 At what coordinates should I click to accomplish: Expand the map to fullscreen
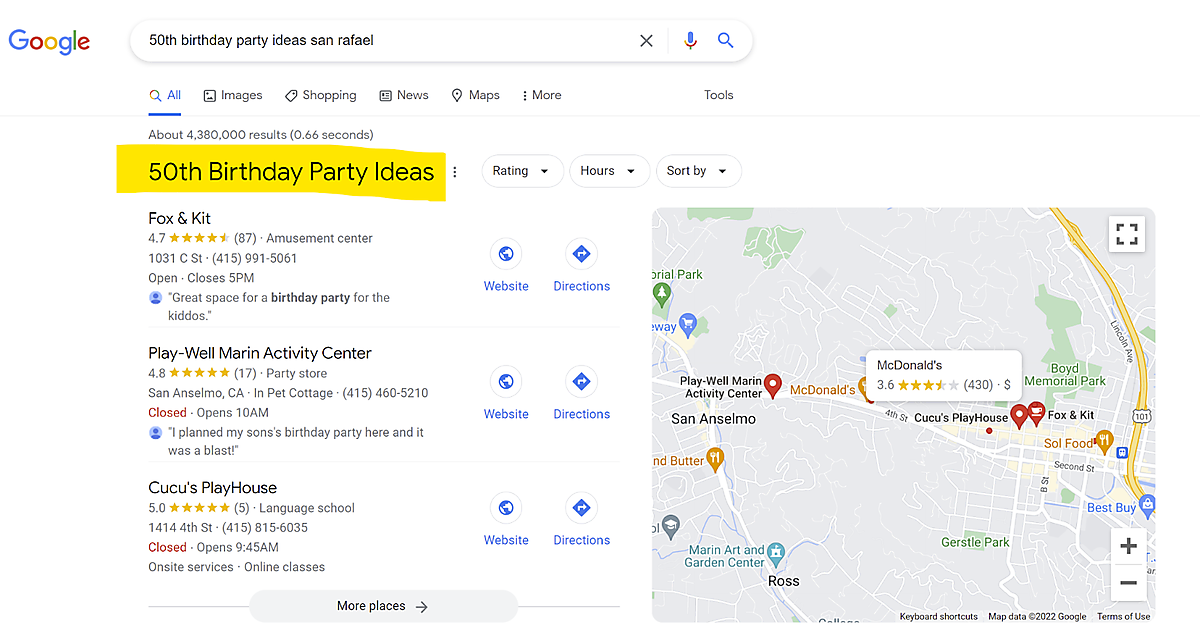pyautogui.click(x=1127, y=234)
